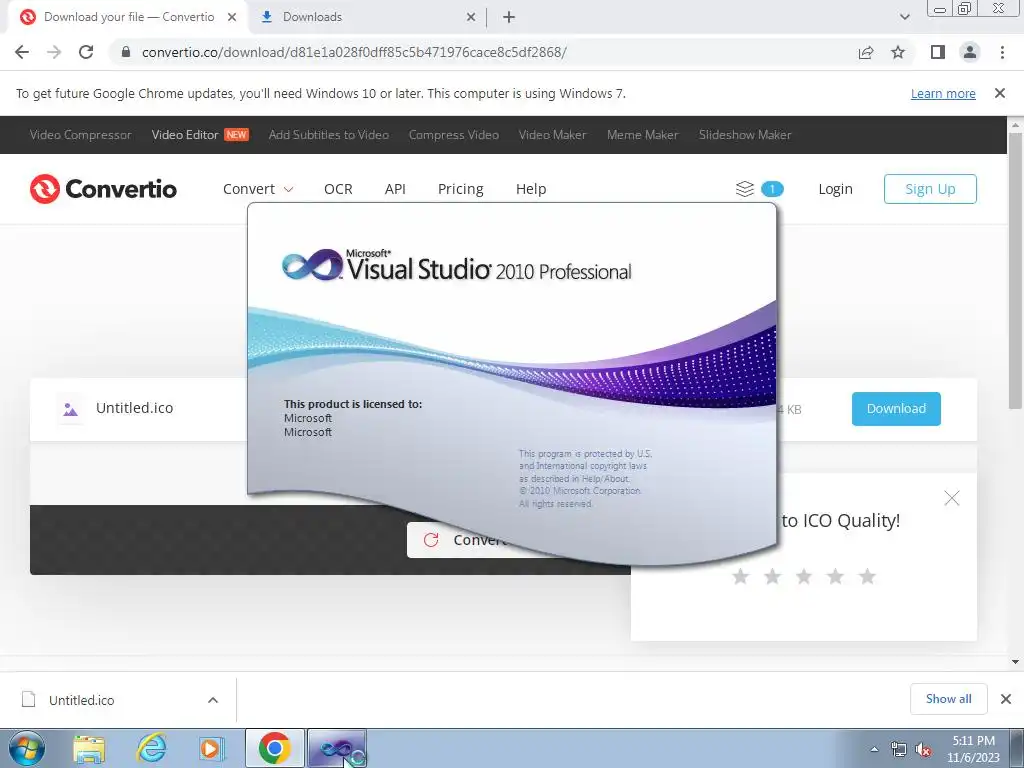
Task: Rate five stars in the quality popup
Action: (x=867, y=576)
